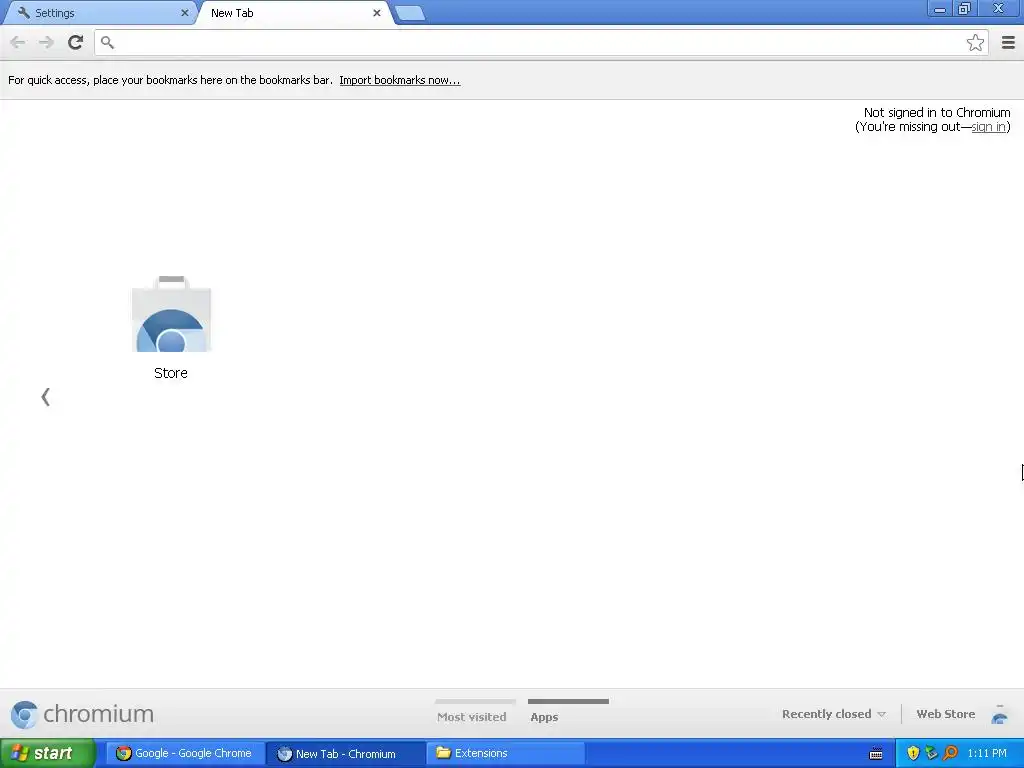The width and height of the screenshot is (1024, 768).
Task: Close the New Tab tab
Action: point(377,12)
